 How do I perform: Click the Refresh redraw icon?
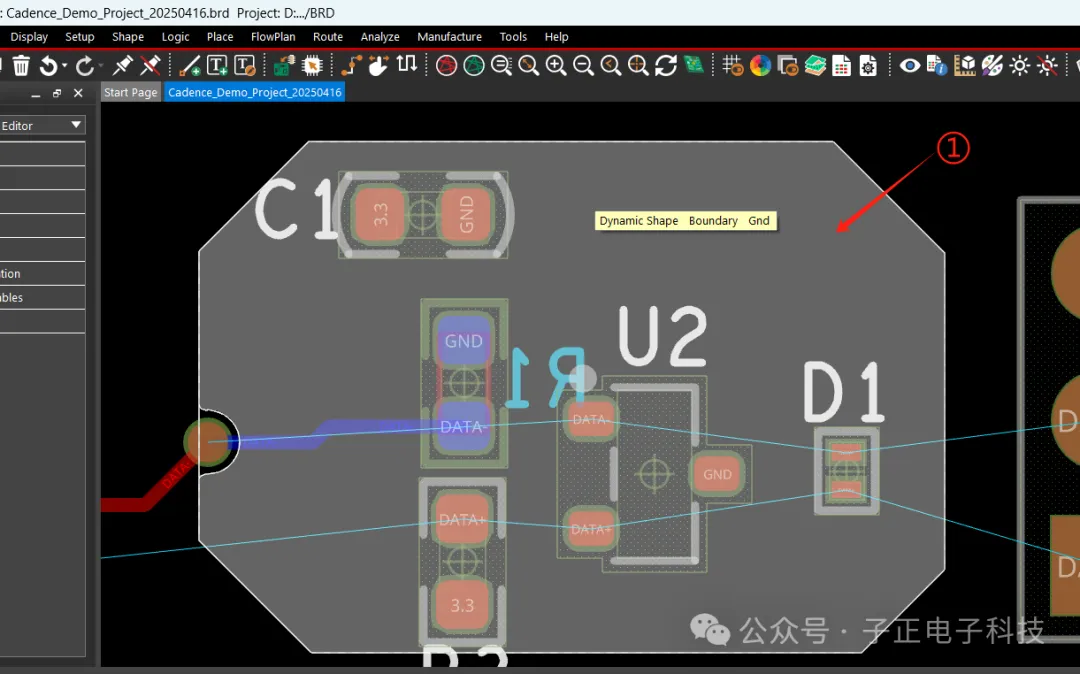point(666,65)
